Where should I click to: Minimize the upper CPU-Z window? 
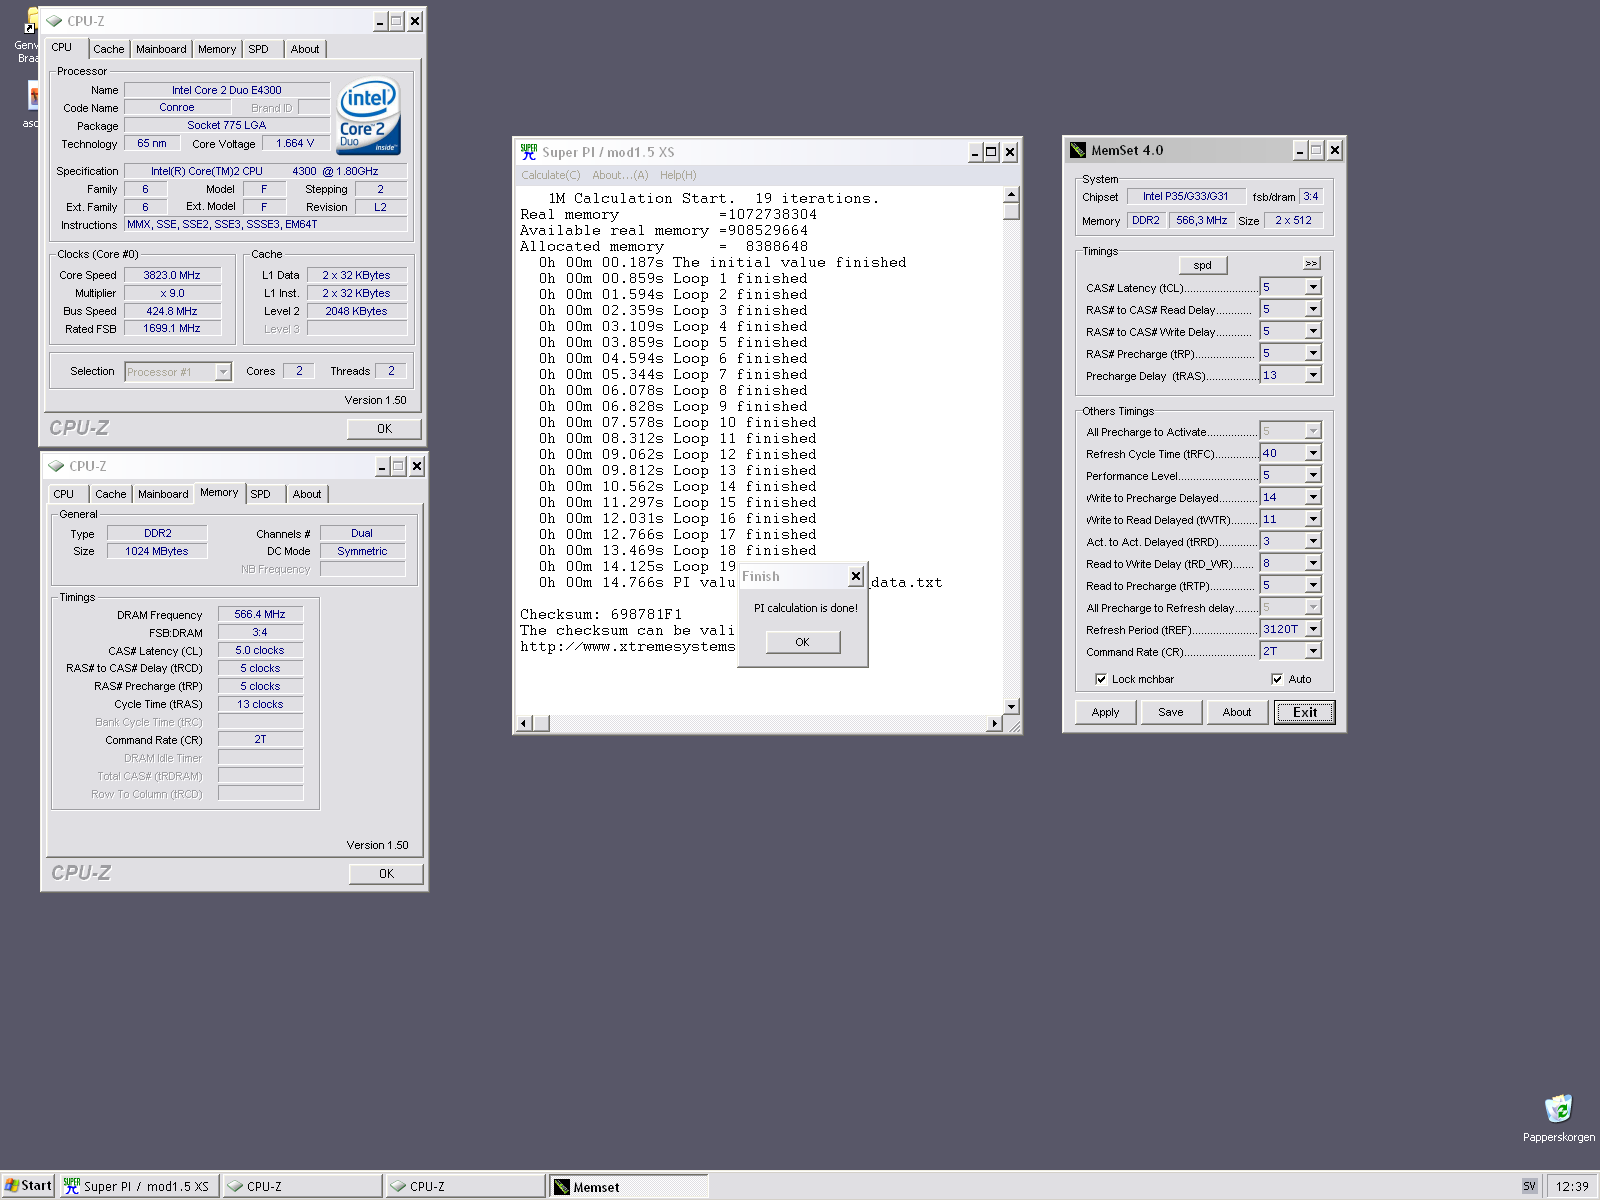pos(380,21)
